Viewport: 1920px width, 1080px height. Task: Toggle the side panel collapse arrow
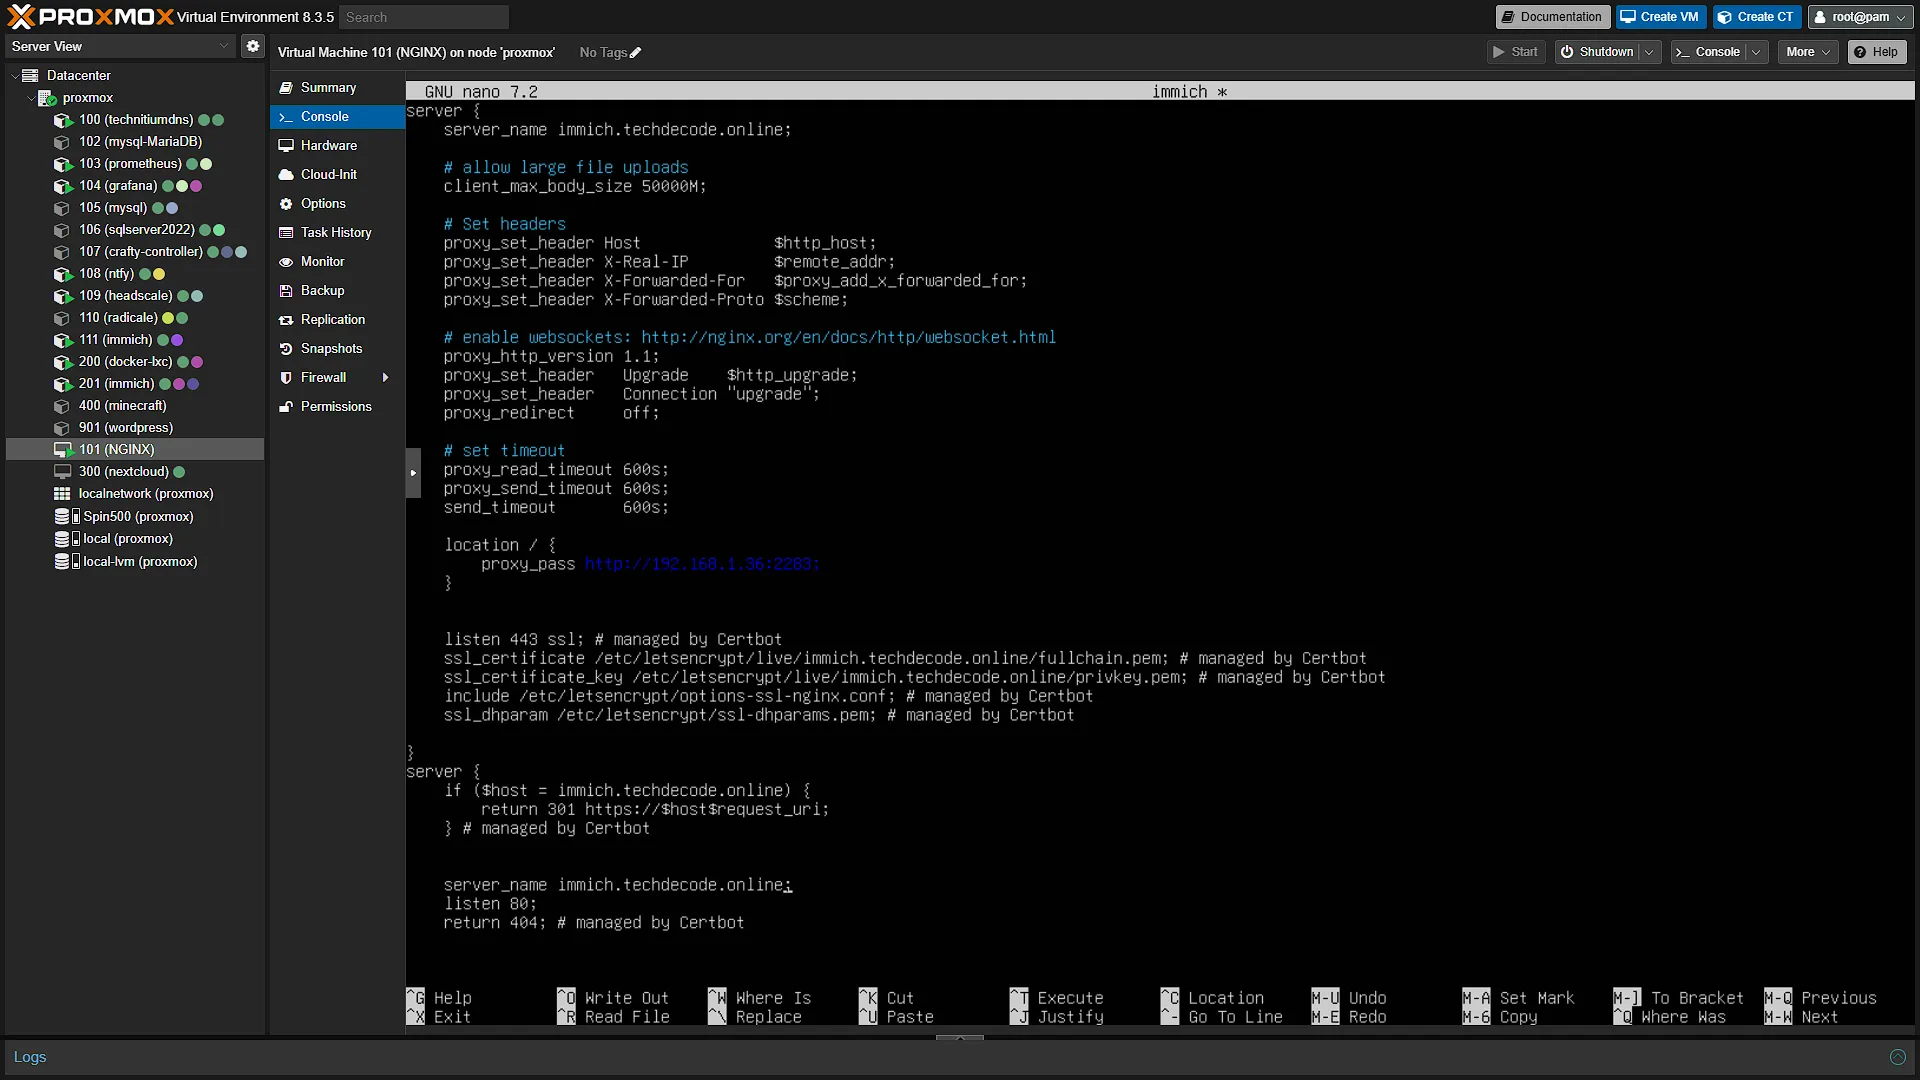click(413, 473)
